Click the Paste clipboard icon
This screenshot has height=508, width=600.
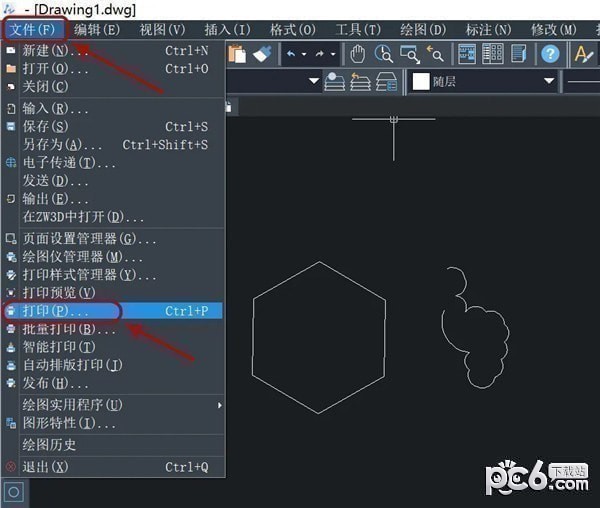(237, 54)
